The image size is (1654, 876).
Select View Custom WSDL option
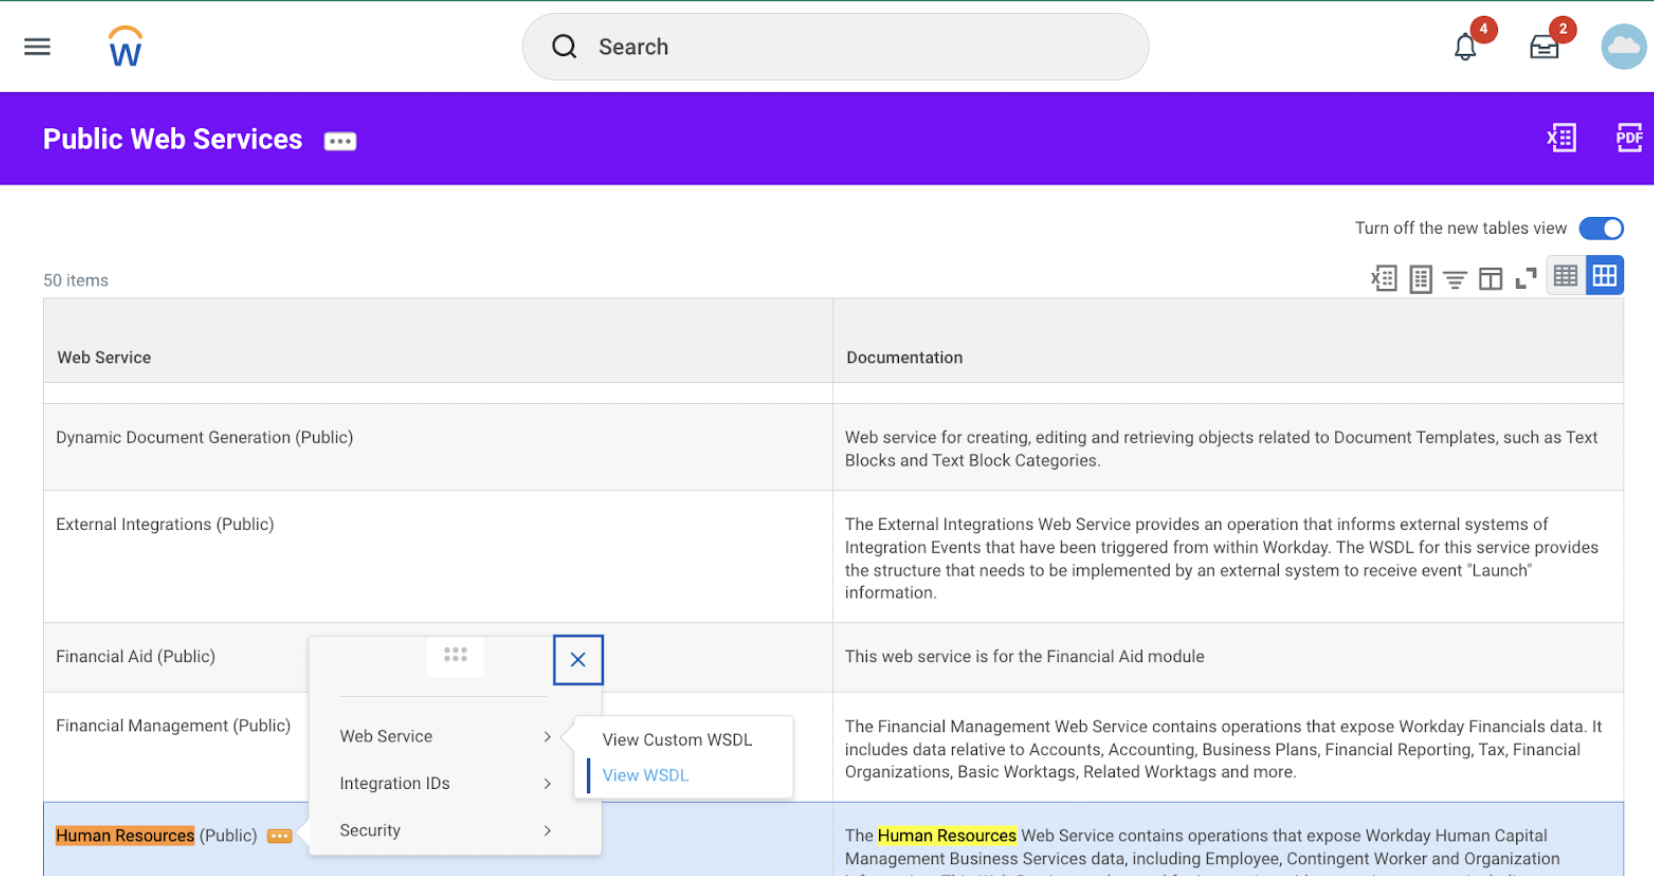point(677,740)
